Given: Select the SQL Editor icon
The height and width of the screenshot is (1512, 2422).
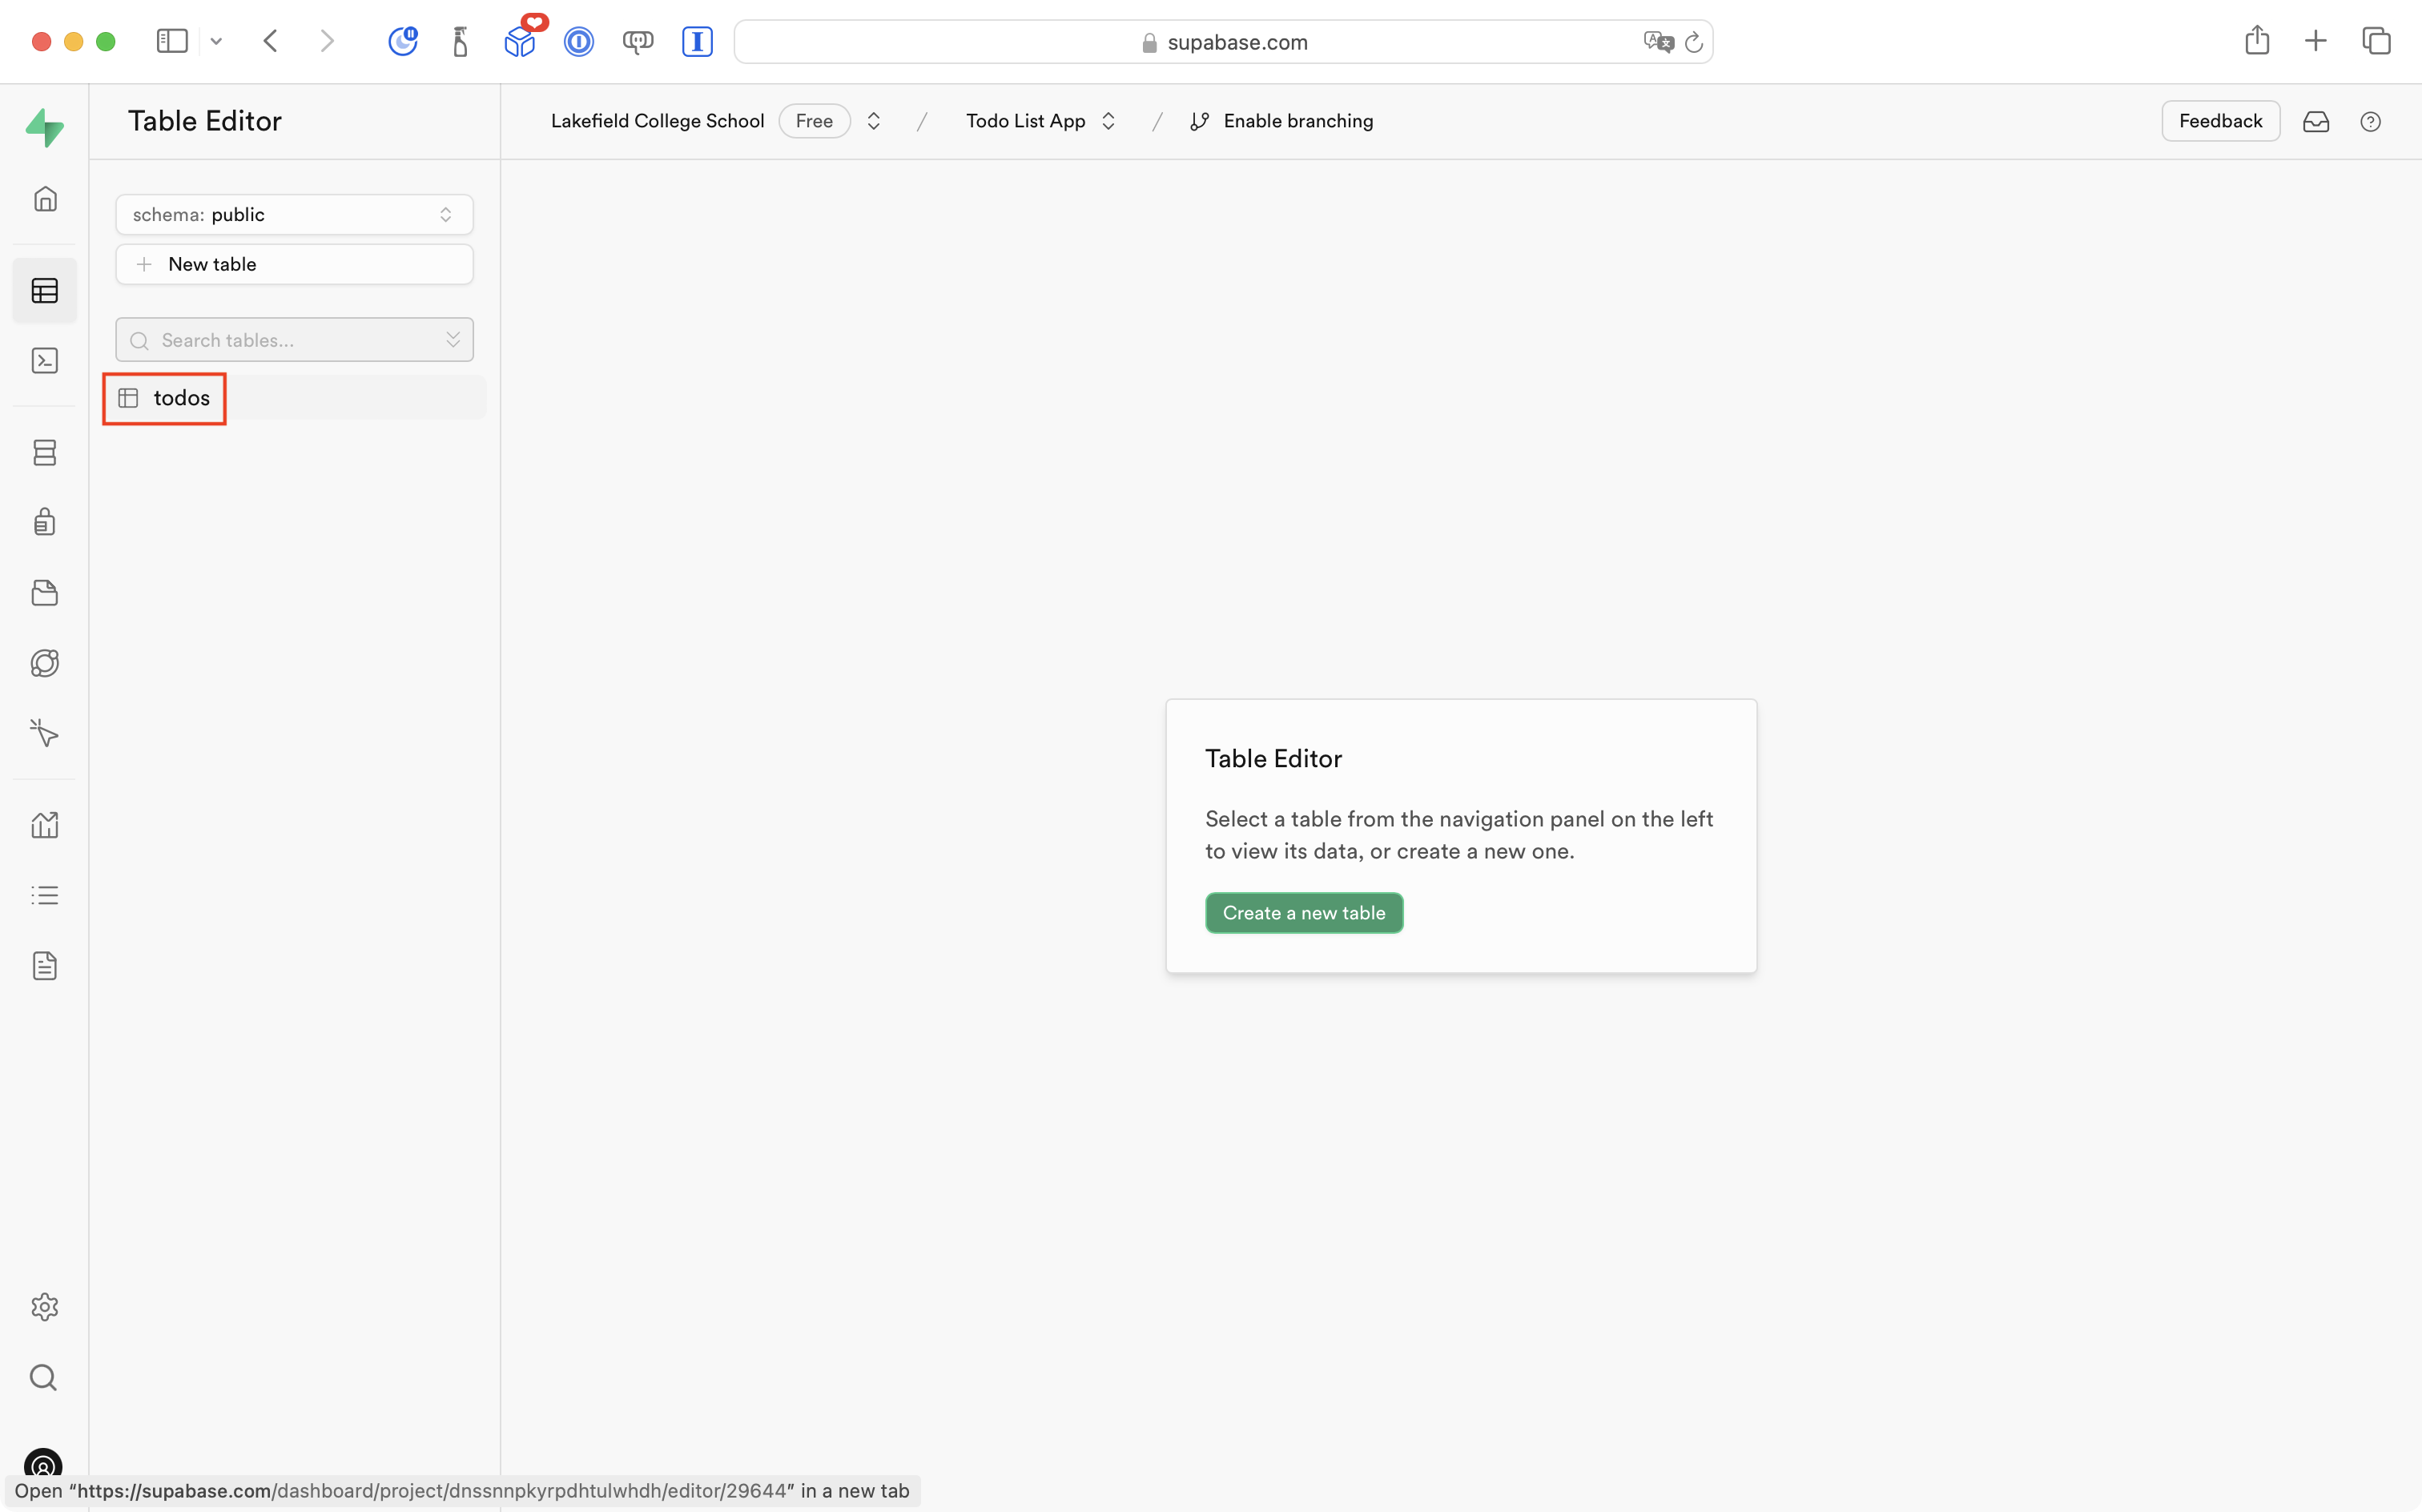Looking at the screenshot, I should (x=45, y=360).
